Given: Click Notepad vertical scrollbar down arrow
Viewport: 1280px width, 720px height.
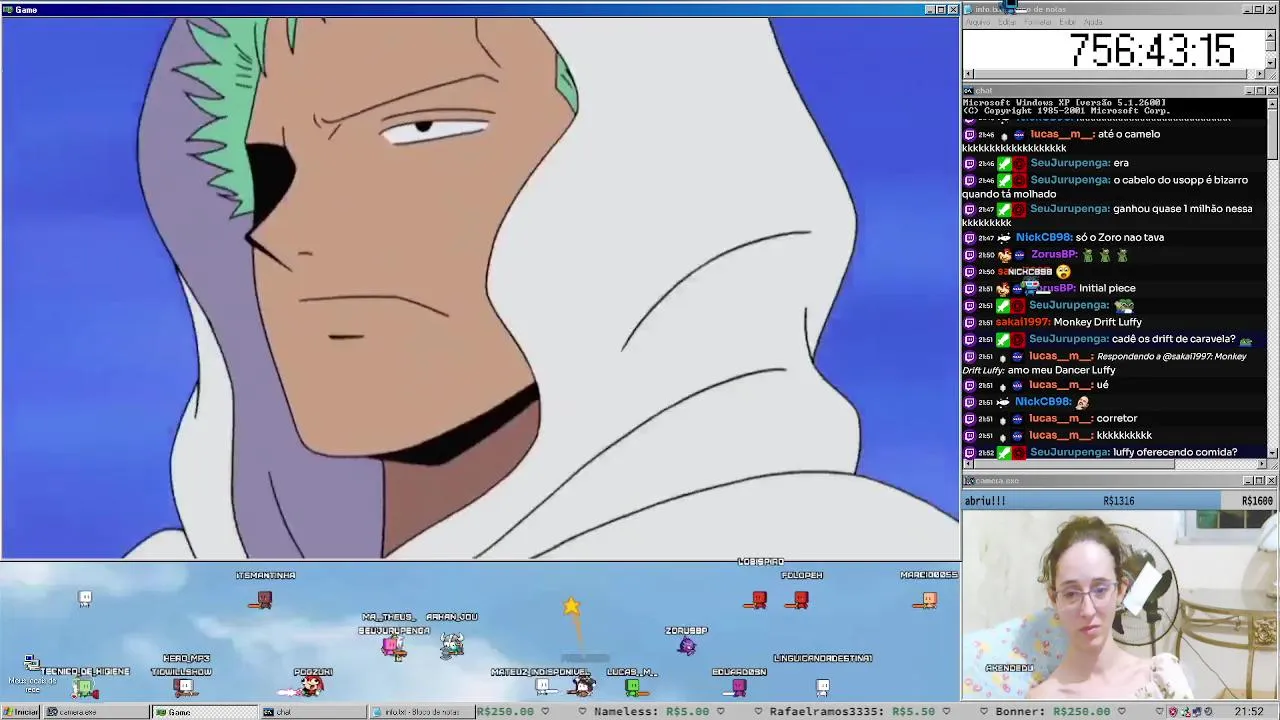Looking at the screenshot, I should point(1271,63).
